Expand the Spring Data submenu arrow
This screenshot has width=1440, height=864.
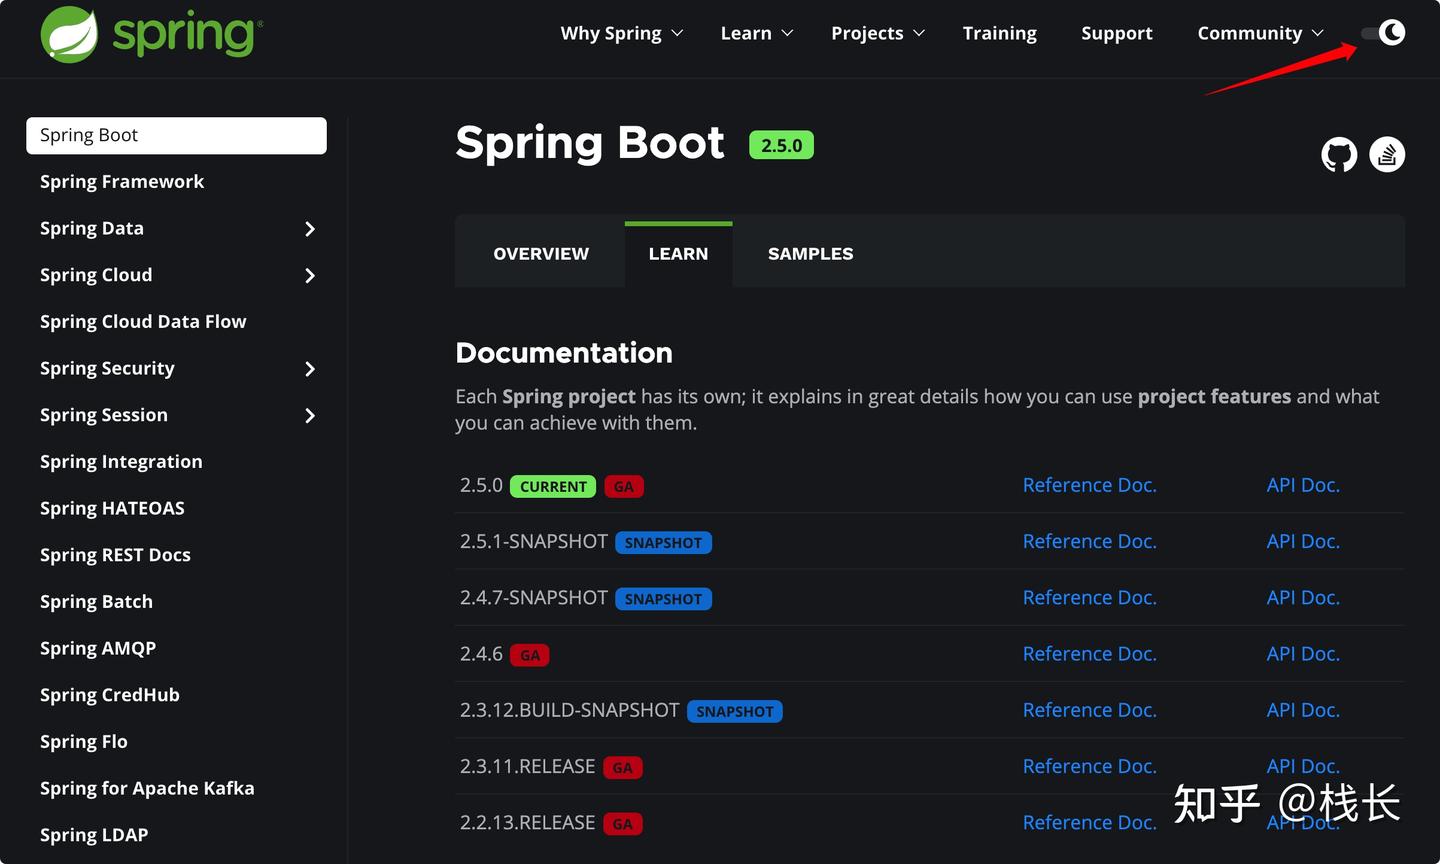(x=310, y=229)
